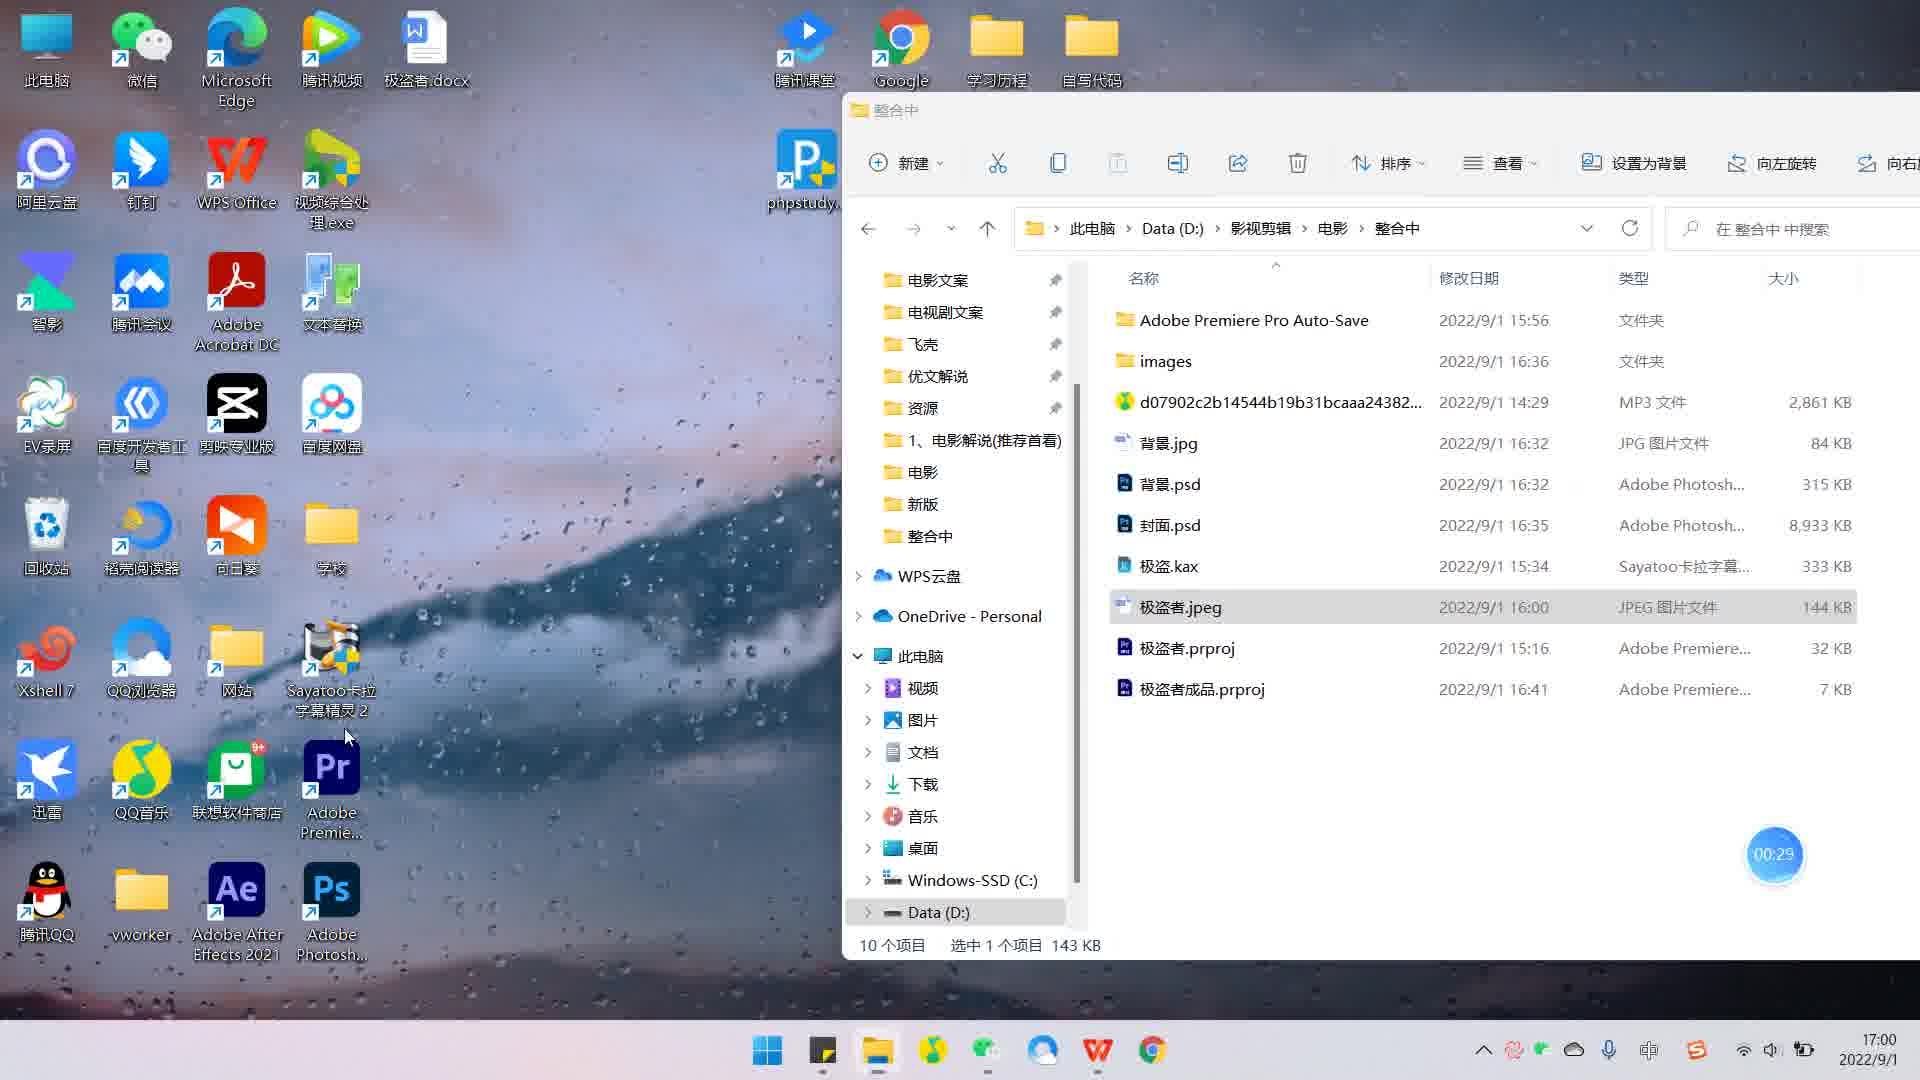Expand the WPS云盘 tree node
1920x1080 pixels.
point(858,576)
